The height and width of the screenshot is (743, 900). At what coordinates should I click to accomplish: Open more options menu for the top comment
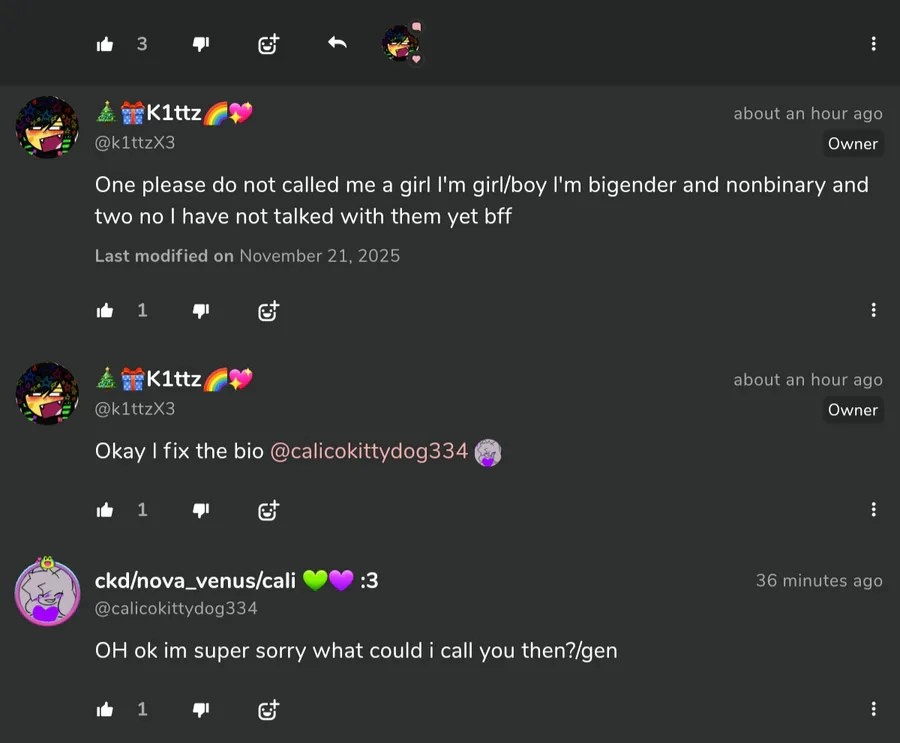point(873,44)
